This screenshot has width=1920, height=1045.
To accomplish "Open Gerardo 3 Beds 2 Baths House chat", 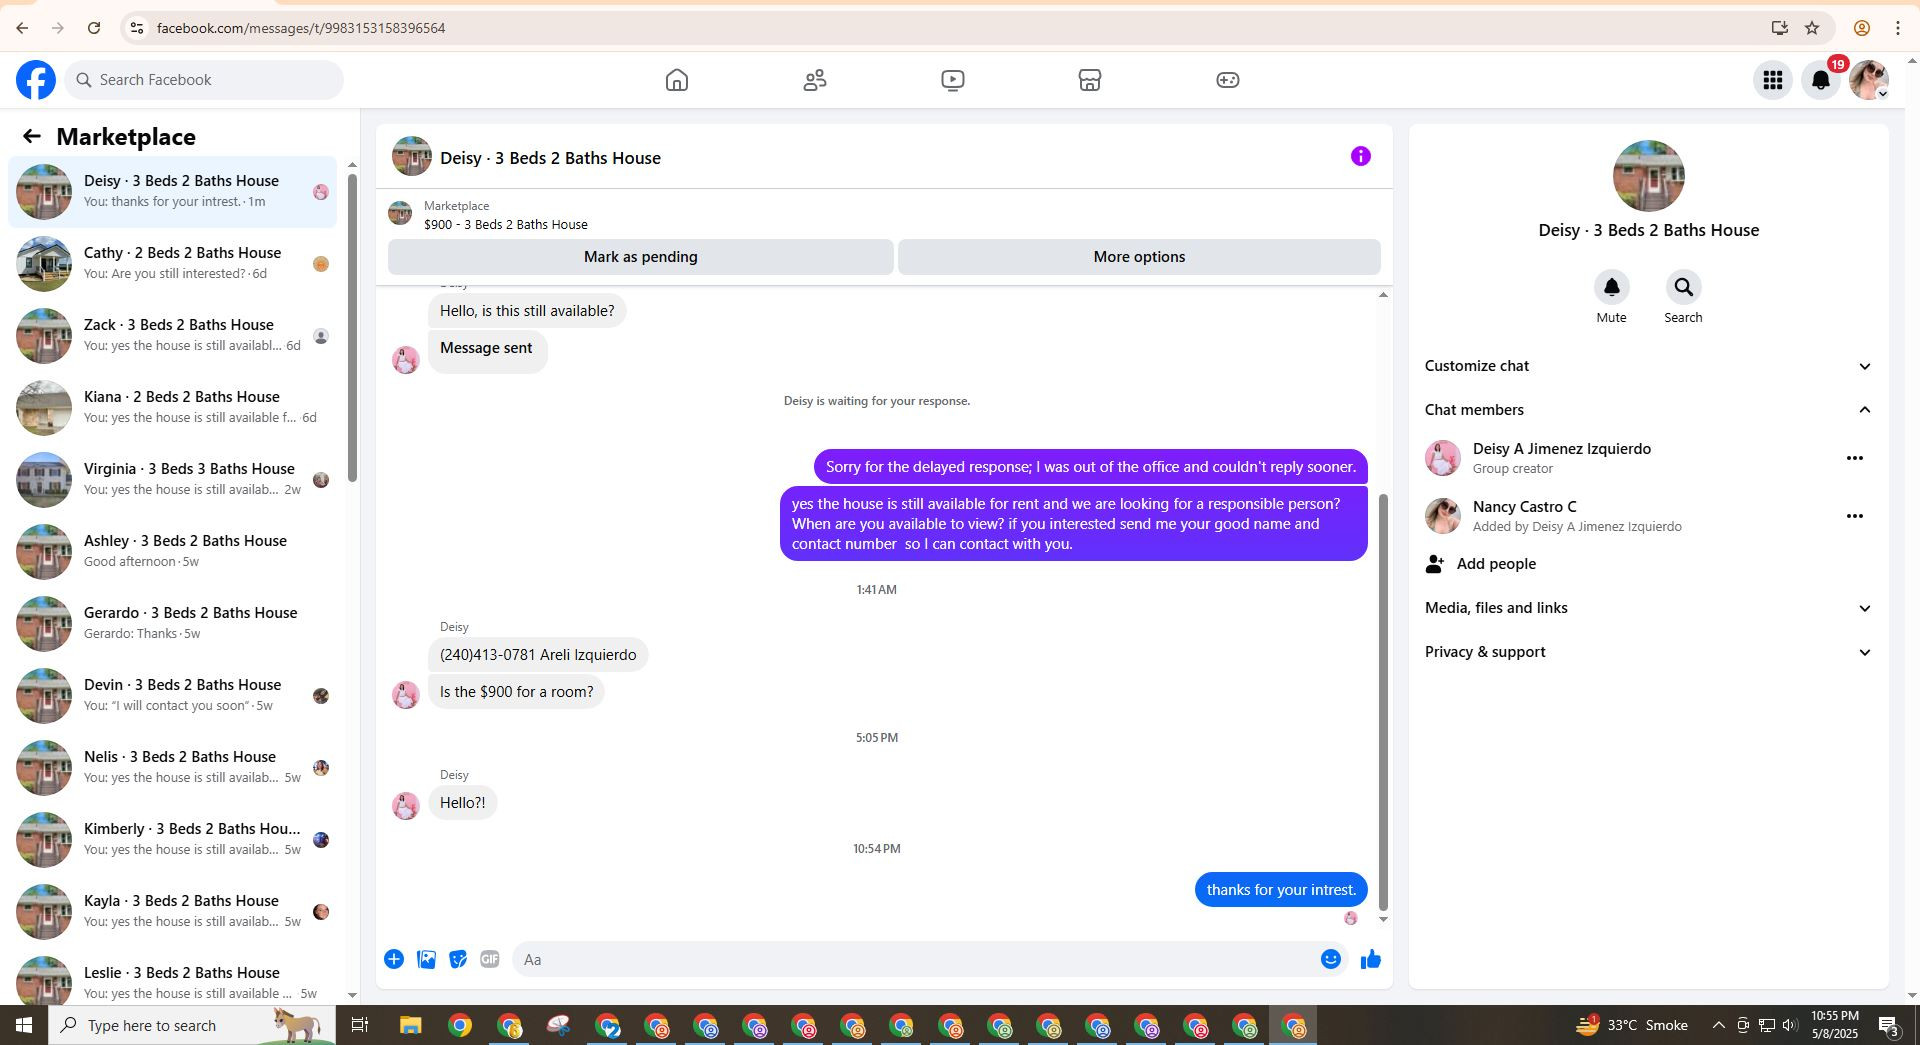I will [172, 624].
